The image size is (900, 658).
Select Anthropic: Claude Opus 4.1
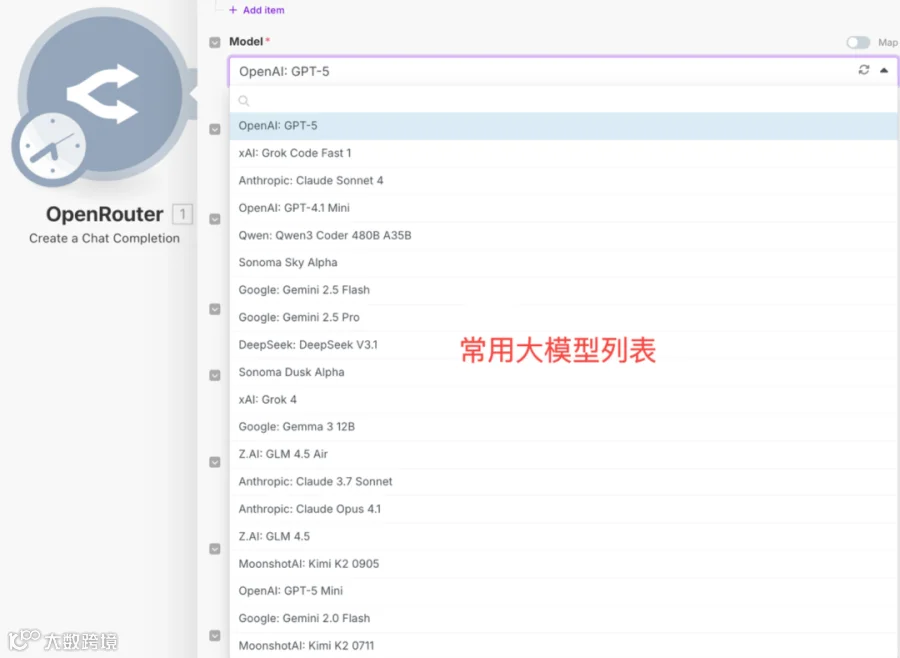[563, 509]
